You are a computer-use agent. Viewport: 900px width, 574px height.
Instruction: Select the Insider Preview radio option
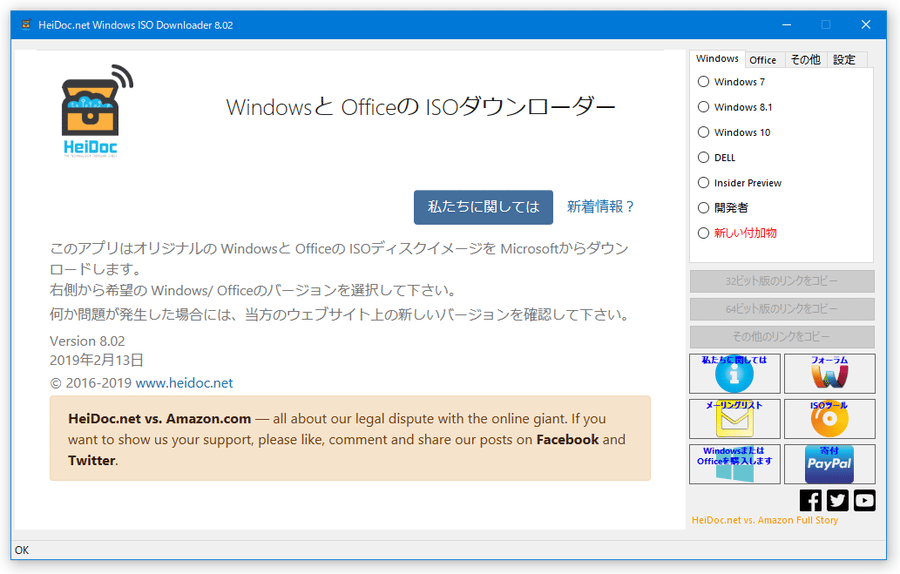coord(704,183)
